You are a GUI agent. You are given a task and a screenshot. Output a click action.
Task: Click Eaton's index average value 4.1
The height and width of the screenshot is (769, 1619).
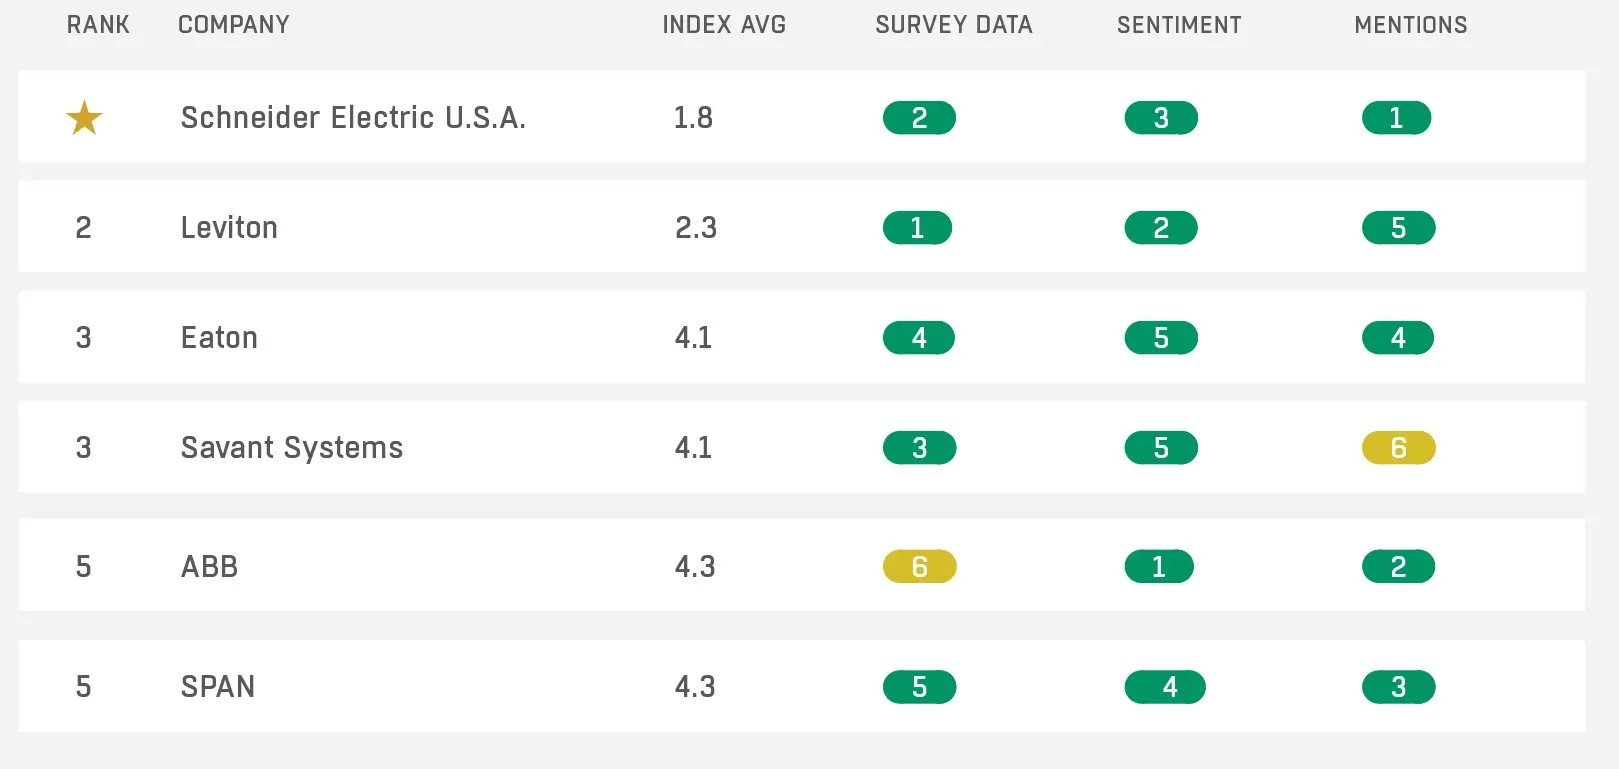click(693, 338)
